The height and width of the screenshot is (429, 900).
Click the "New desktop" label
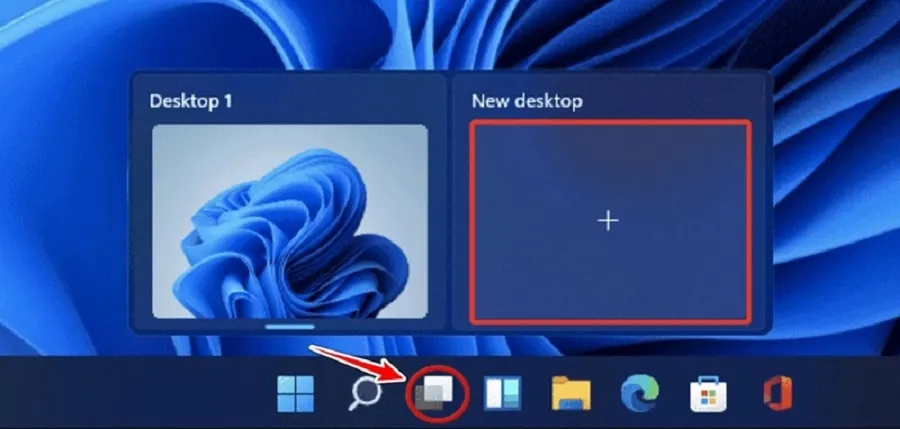pos(527,101)
